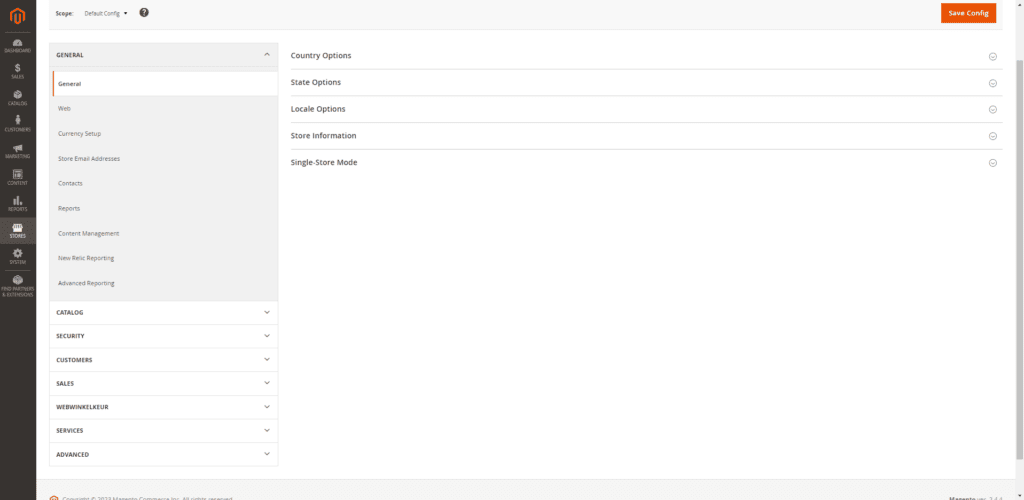This screenshot has height=500, width=1024.
Task: Collapse the General configuration group
Action: coord(163,55)
